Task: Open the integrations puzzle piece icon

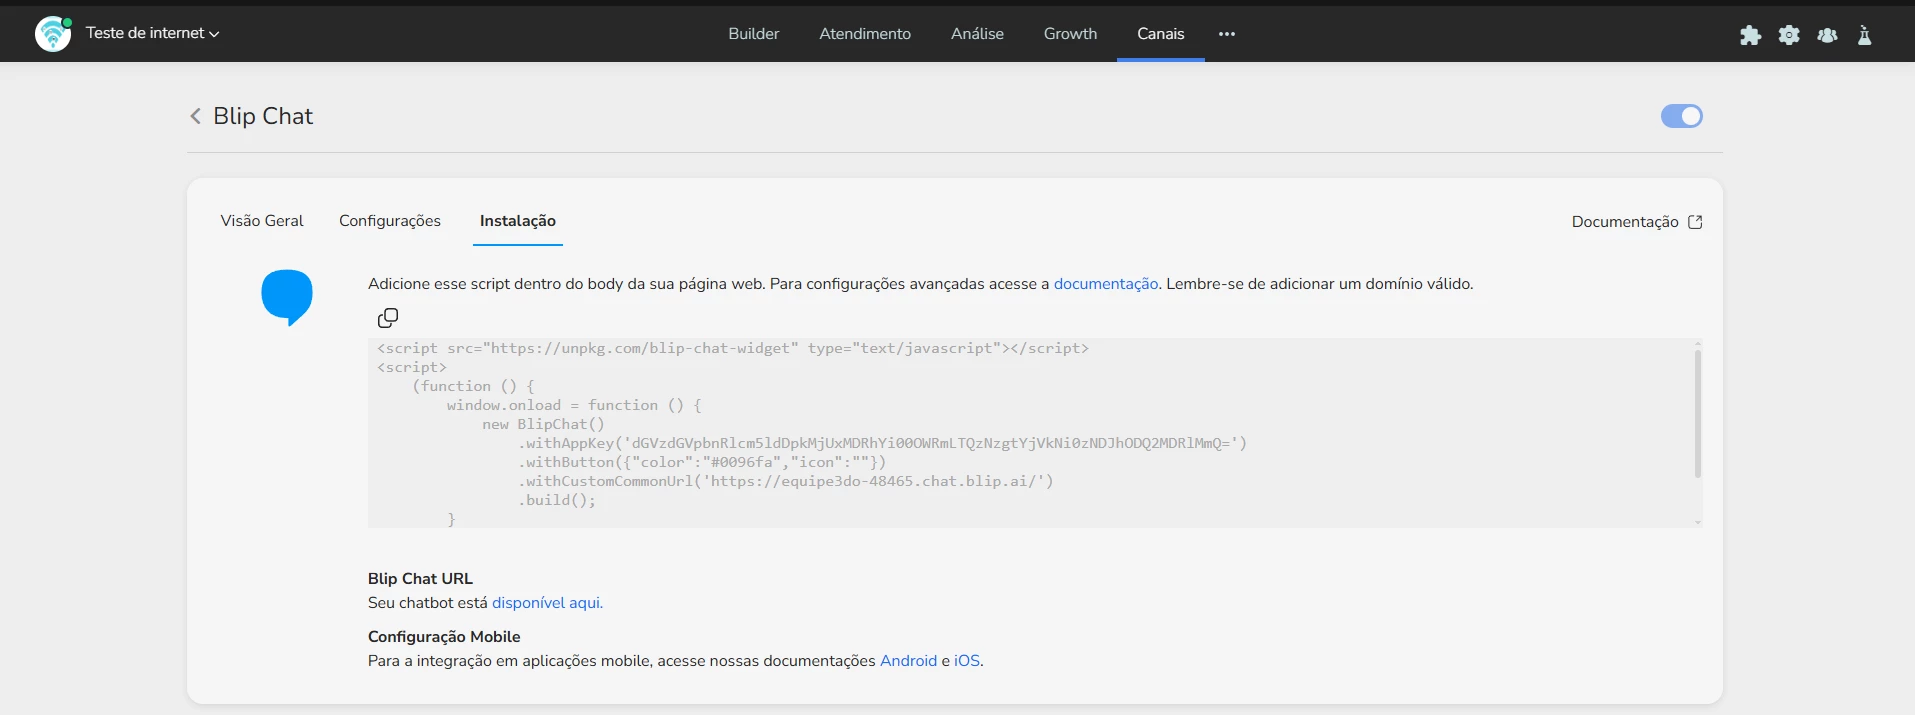Action: click(x=1750, y=35)
